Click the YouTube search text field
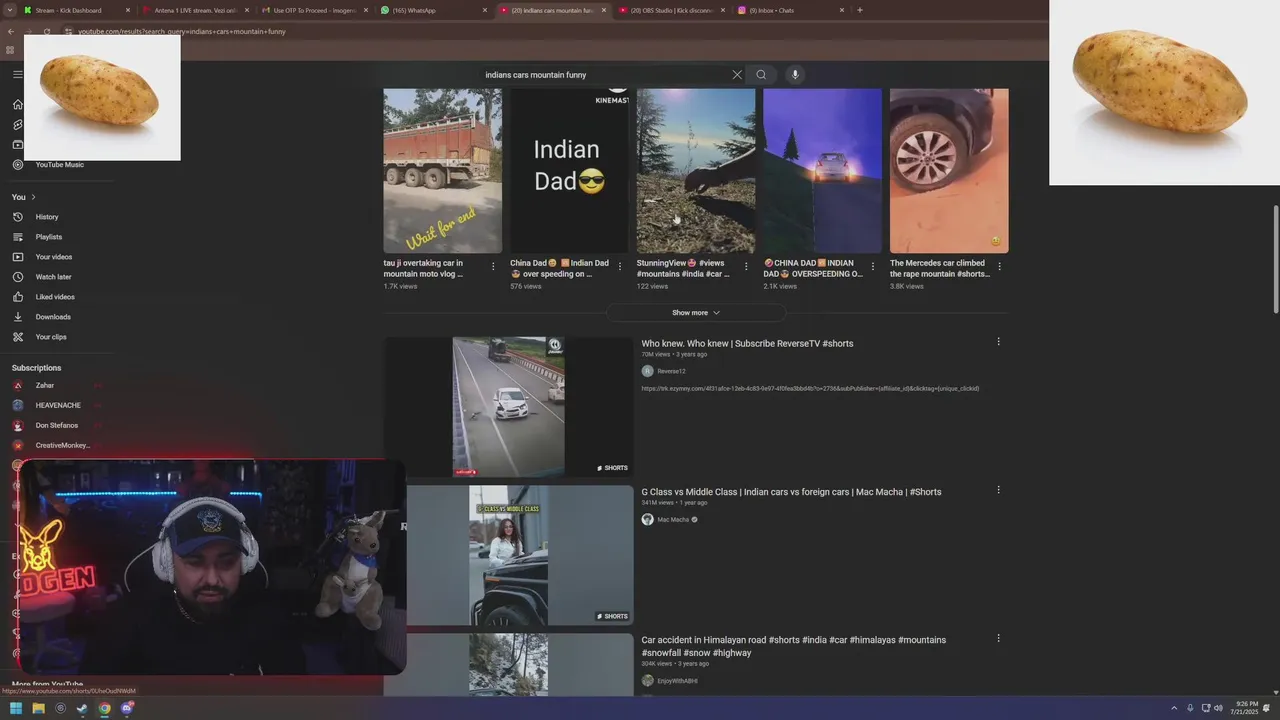The height and width of the screenshot is (720, 1280). coord(605,75)
